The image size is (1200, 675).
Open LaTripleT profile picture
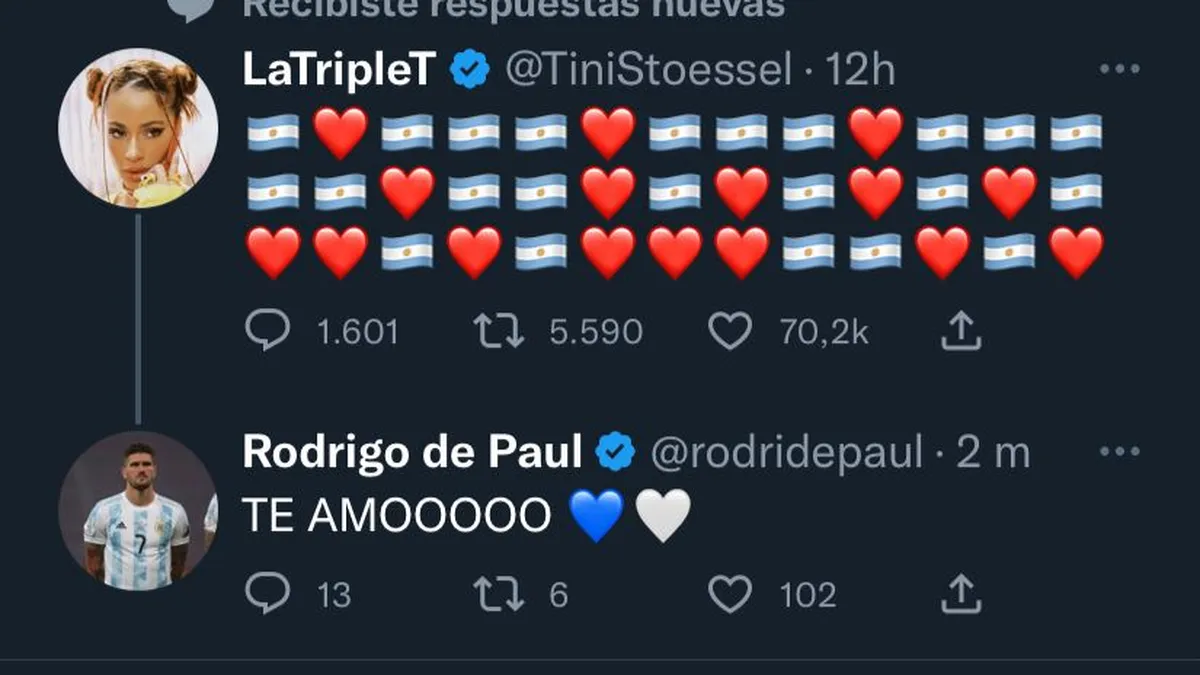click(x=138, y=128)
